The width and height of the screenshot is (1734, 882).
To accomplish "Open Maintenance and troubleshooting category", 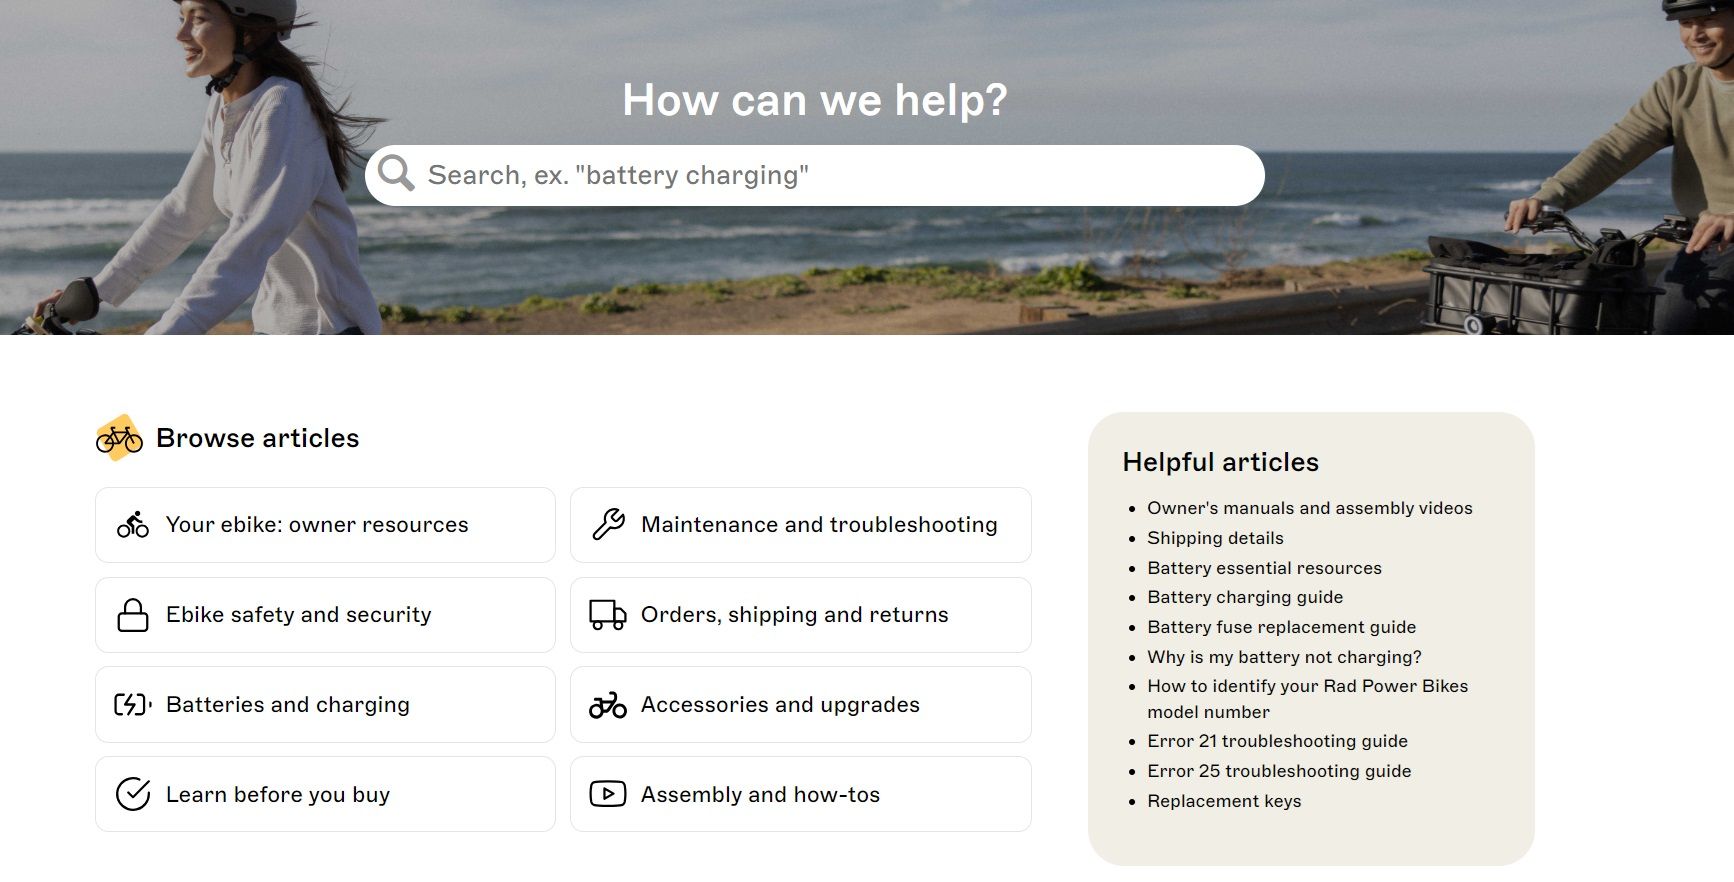I will pyautogui.click(x=818, y=525).
